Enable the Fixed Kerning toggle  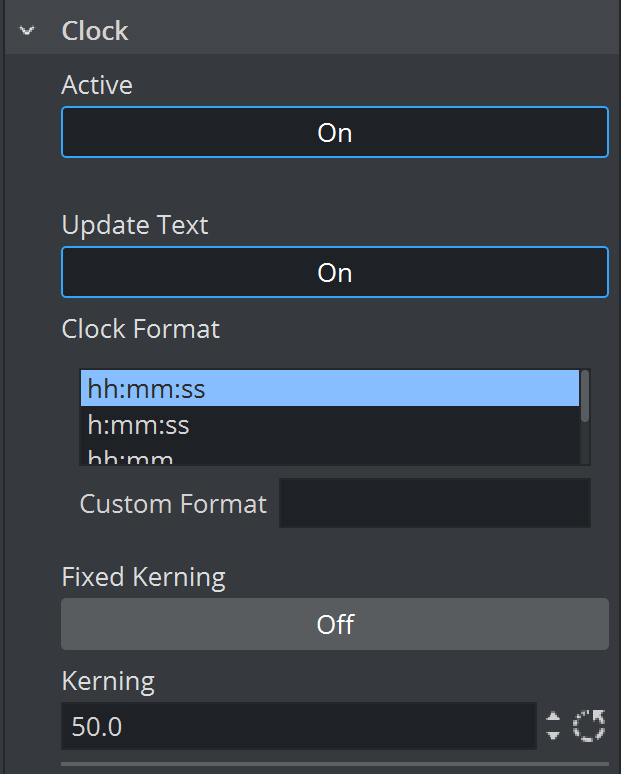click(335, 624)
